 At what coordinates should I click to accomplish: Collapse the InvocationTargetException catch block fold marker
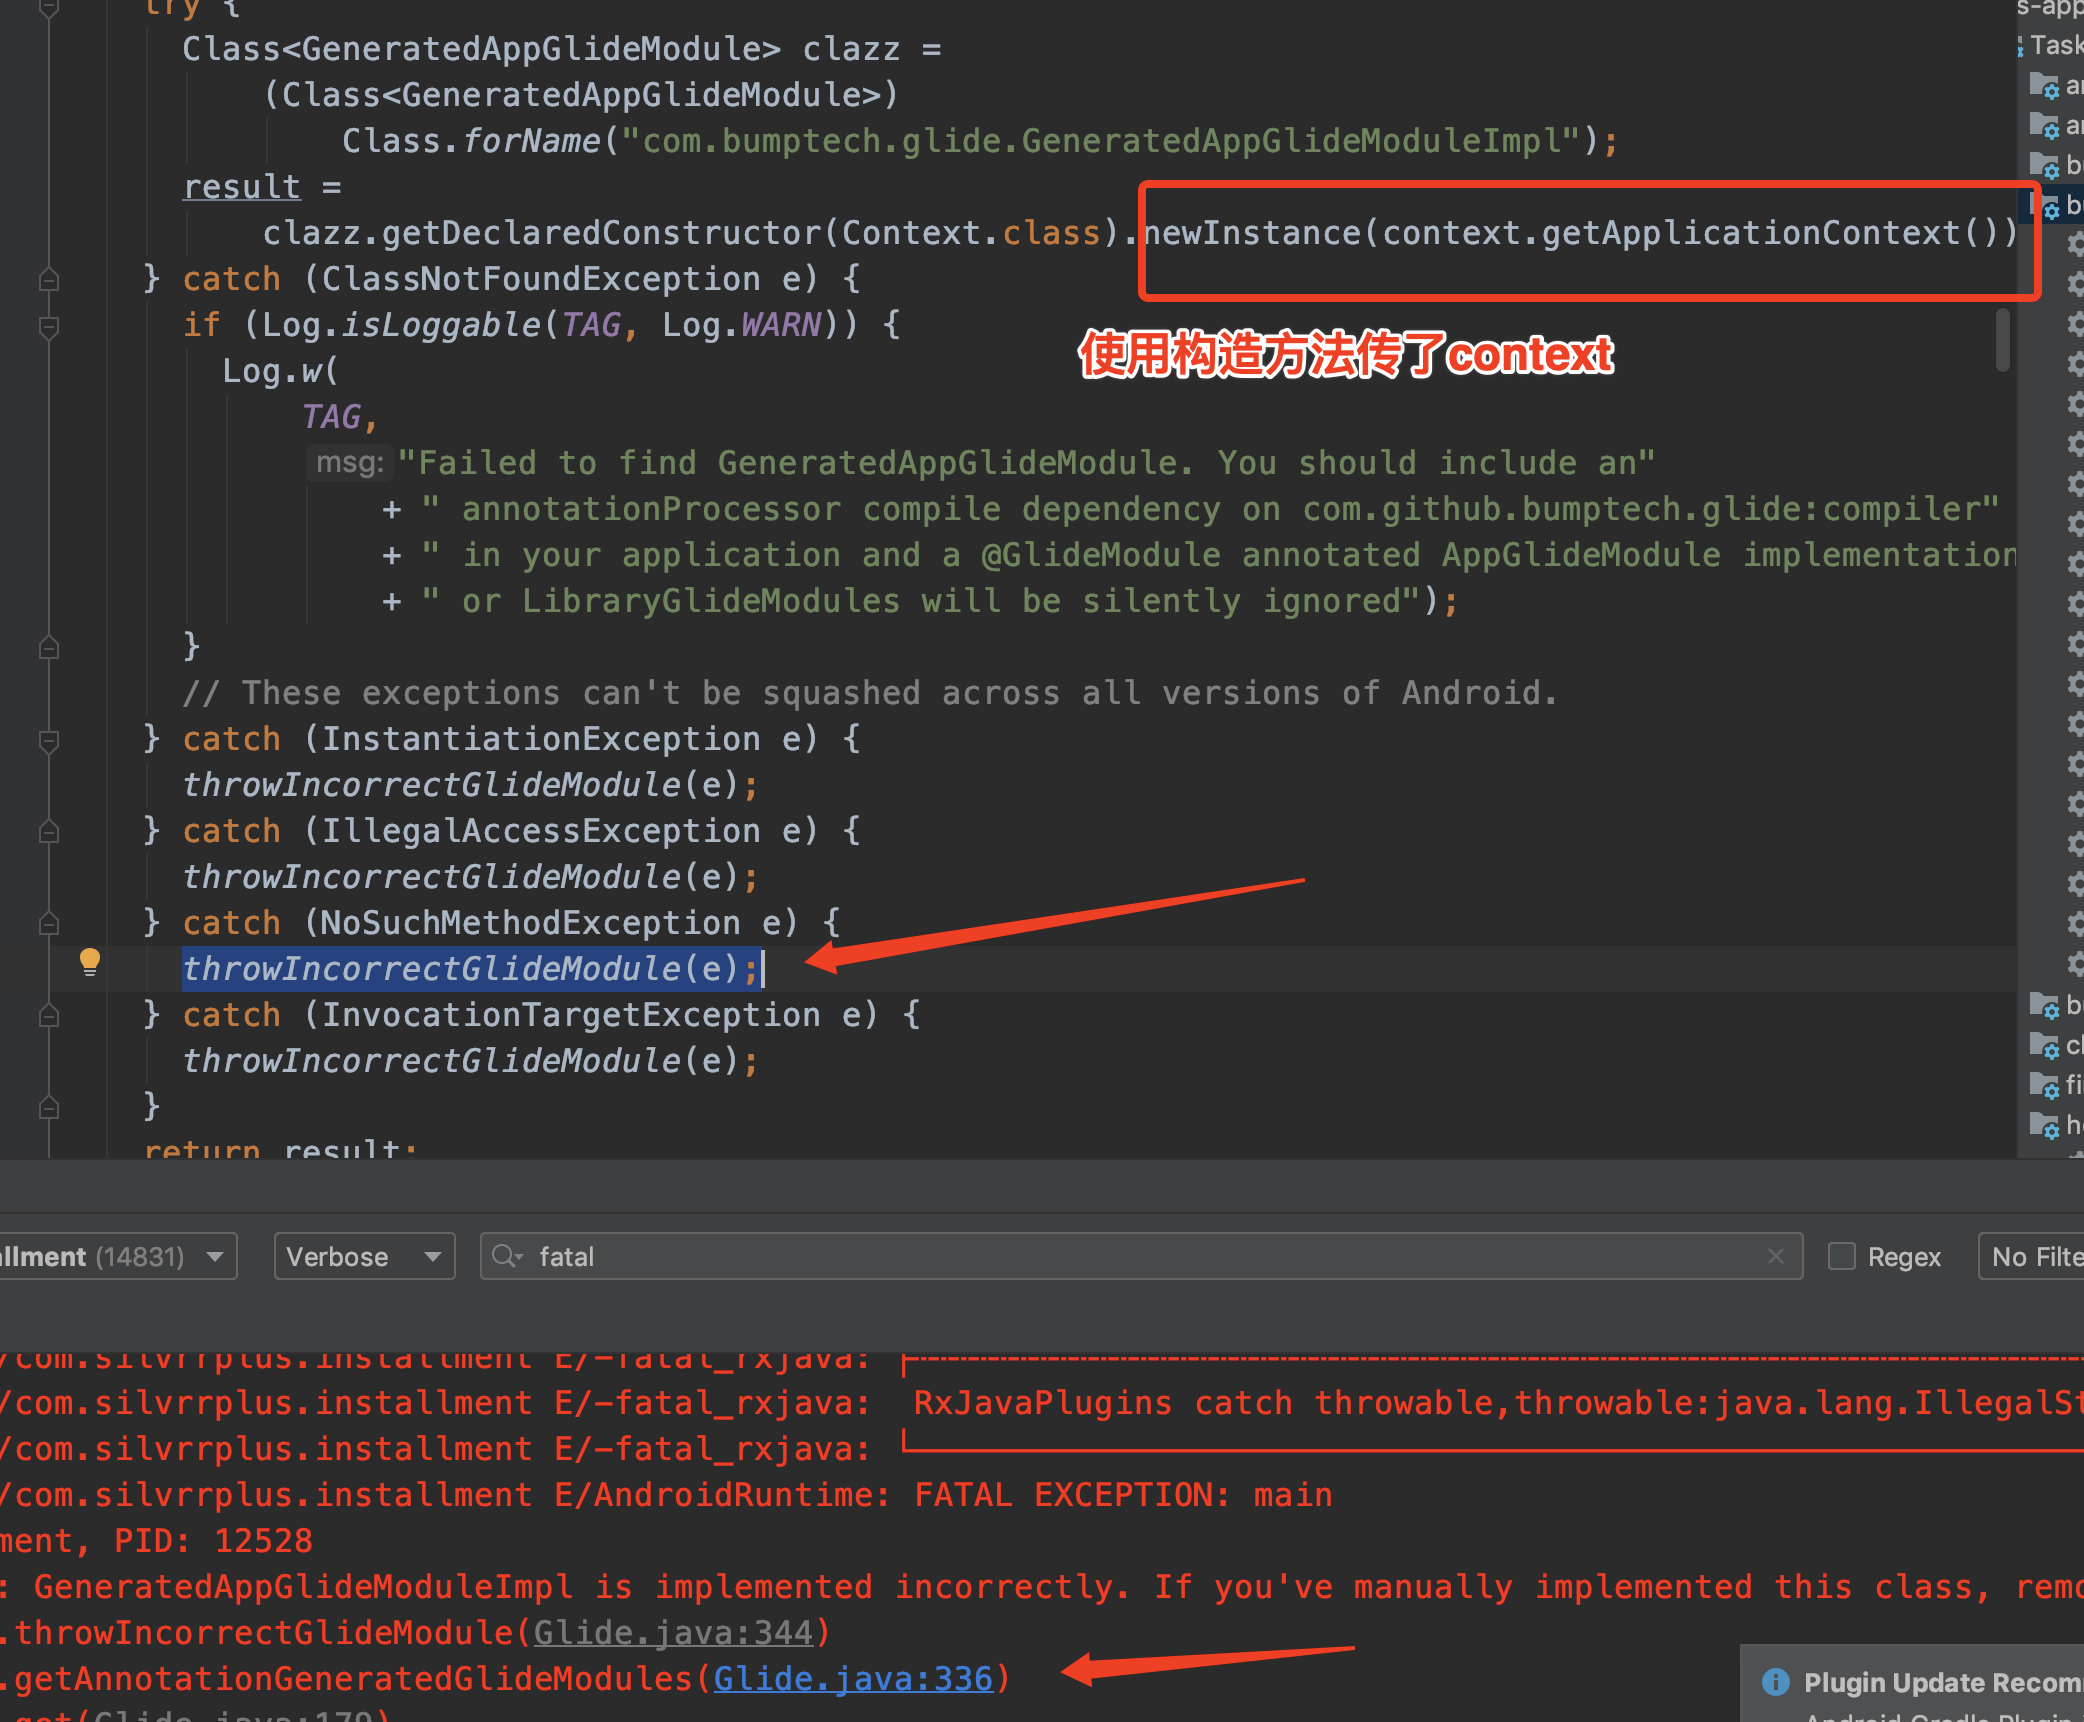click(x=47, y=1015)
